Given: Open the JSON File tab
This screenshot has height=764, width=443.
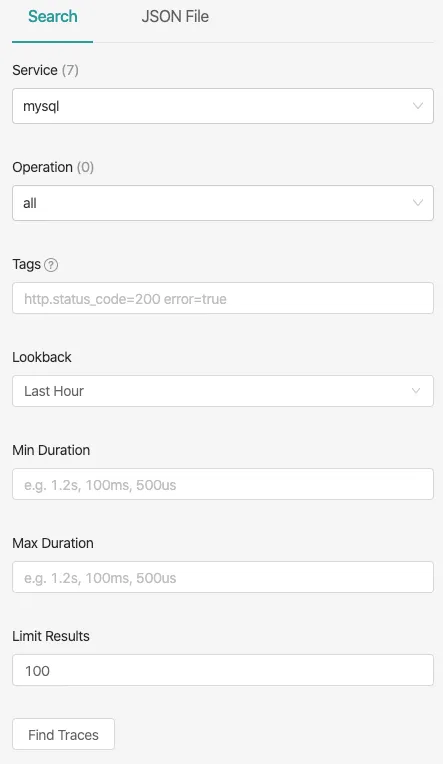Looking at the screenshot, I should [x=175, y=17].
